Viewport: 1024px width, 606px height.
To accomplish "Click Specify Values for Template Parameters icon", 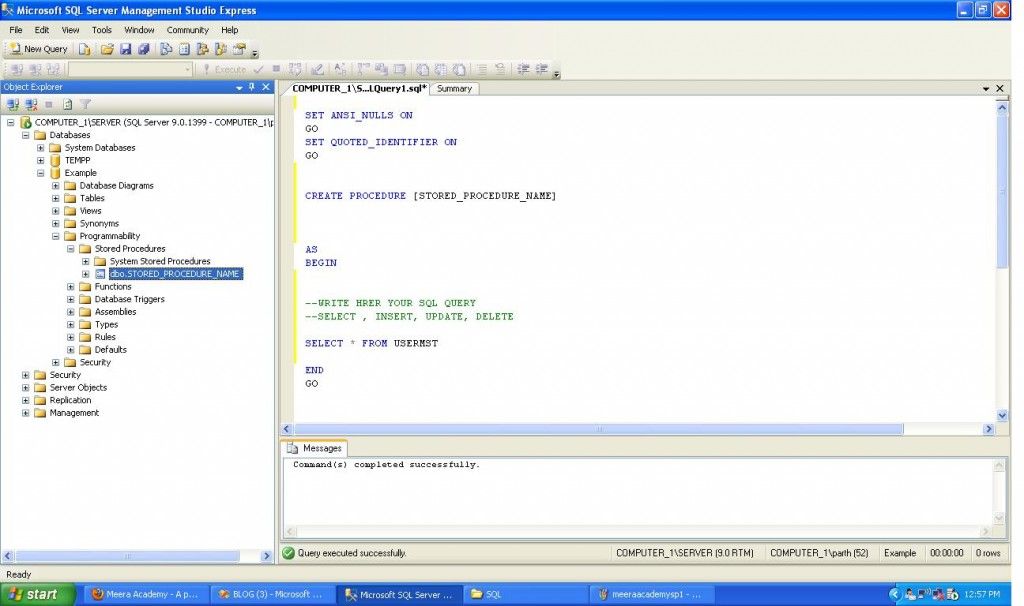I will pos(340,69).
